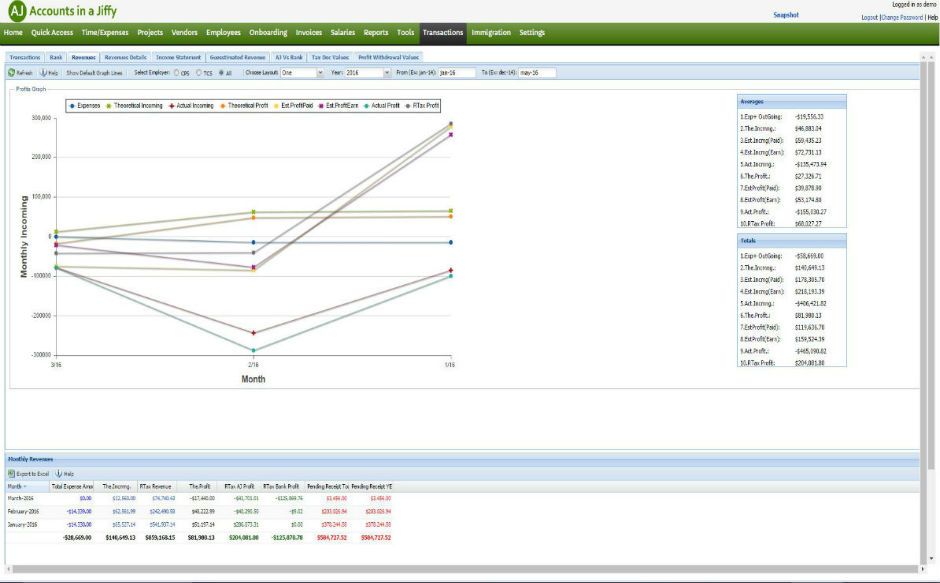Open the Immigration menu
940x583 pixels.
(491, 32)
